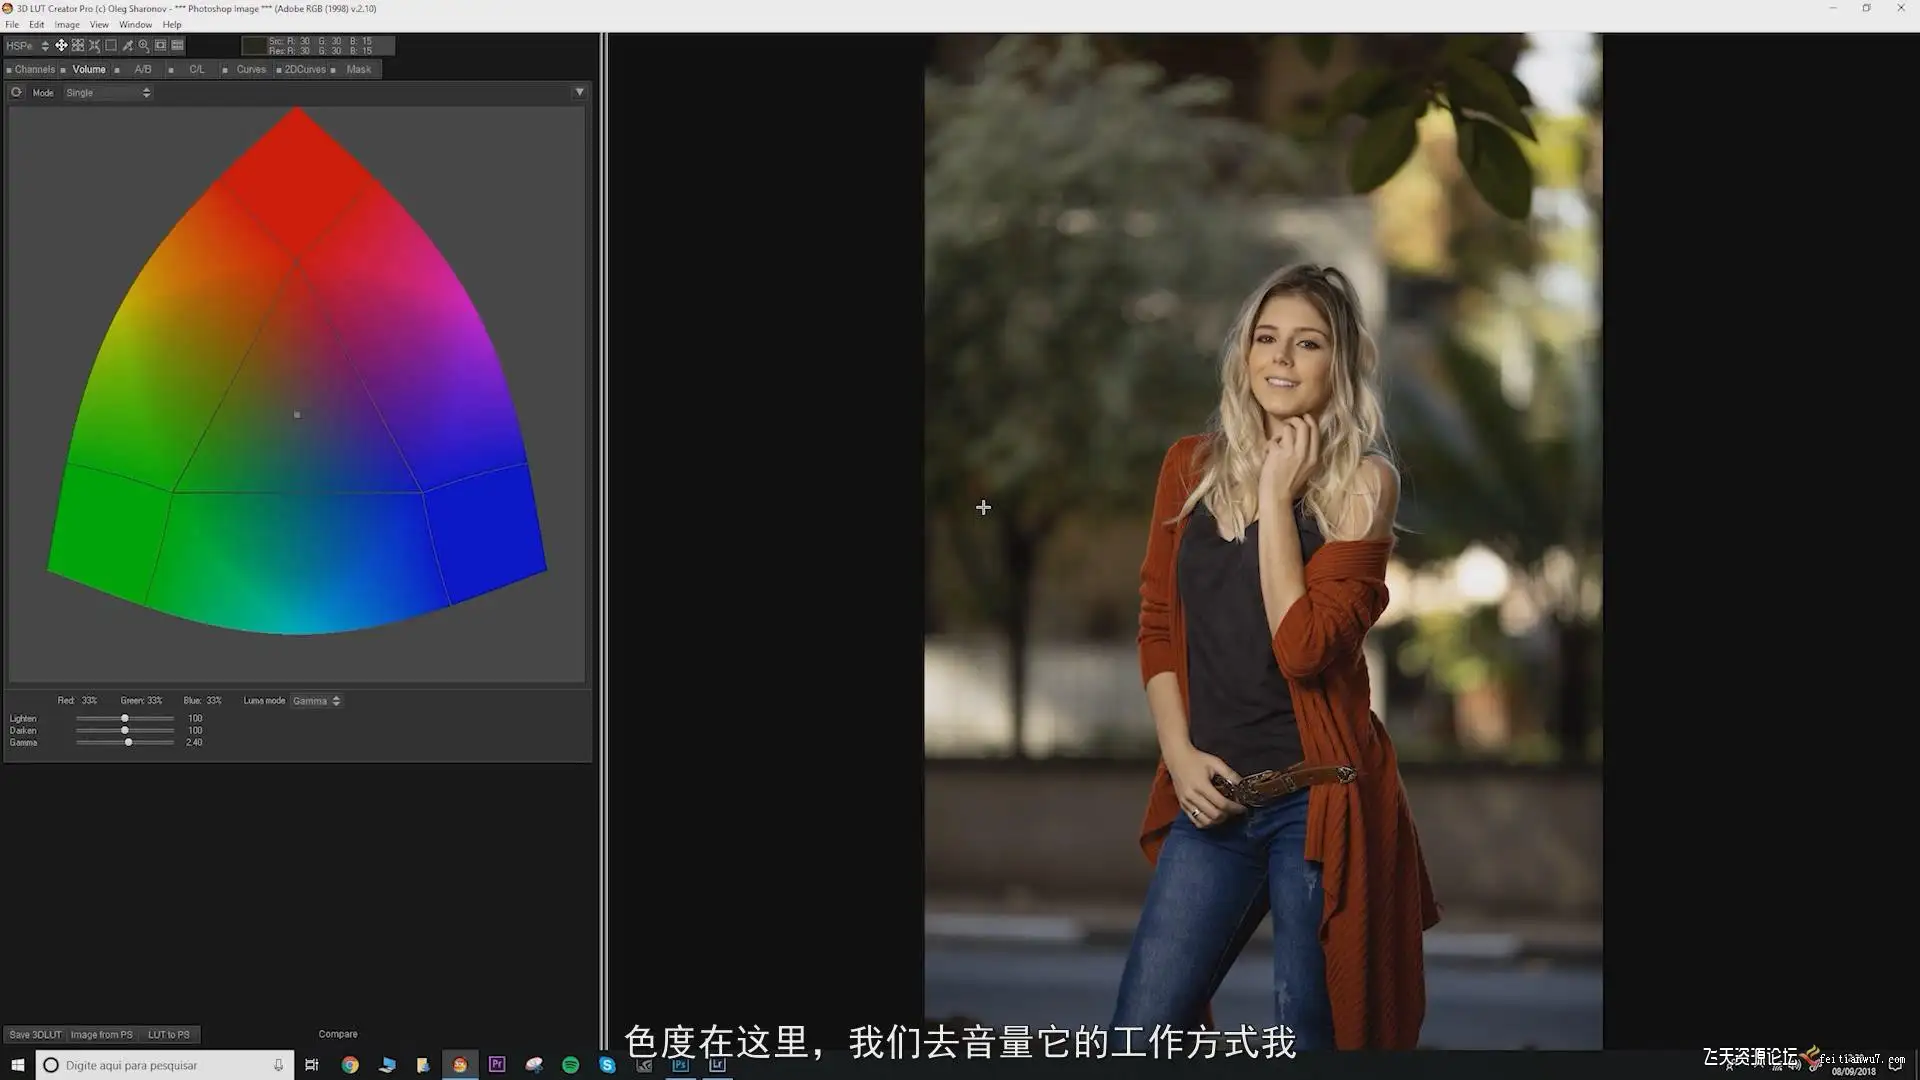Toggle the Channels tab checkbox square
The height and width of the screenshot is (1080, 1920).
pyautogui.click(x=9, y=70)
